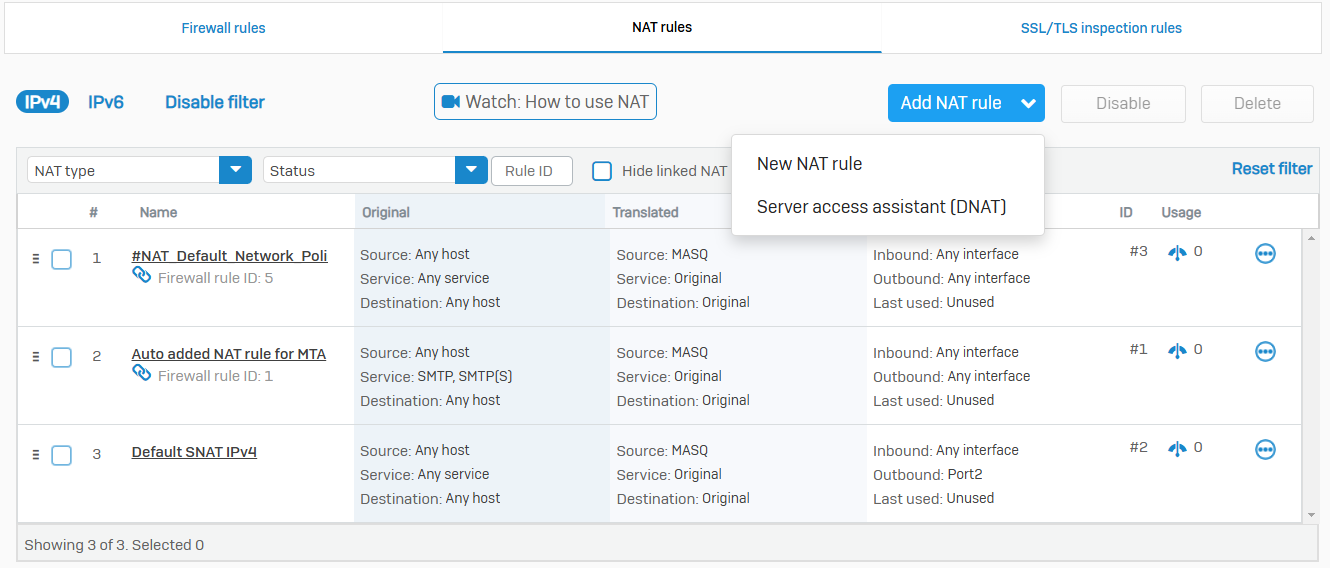This screenshot has width=1330, height=568.
Task: Switch to the Firewall rules tab
Action: tap(223, 28)
